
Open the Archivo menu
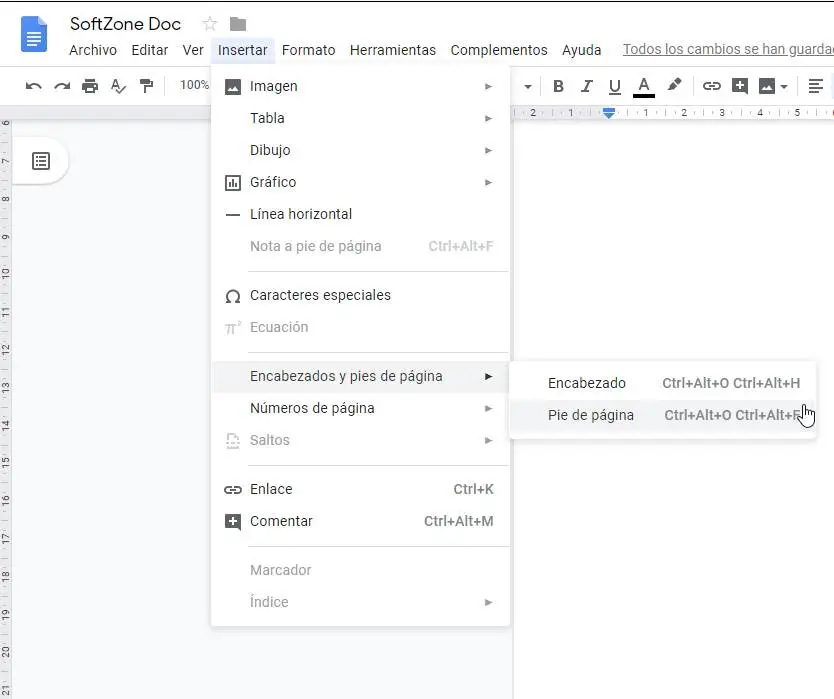point(93,50)
